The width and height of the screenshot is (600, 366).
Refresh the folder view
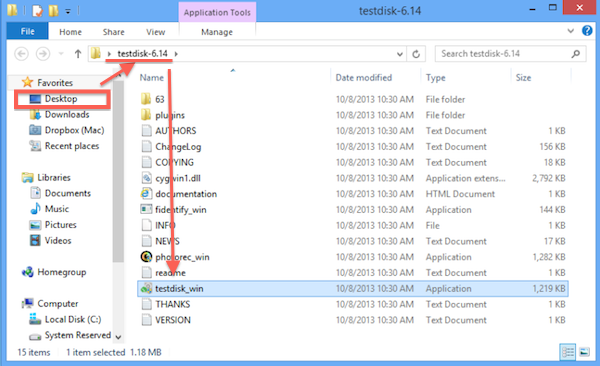click(416, 54)
